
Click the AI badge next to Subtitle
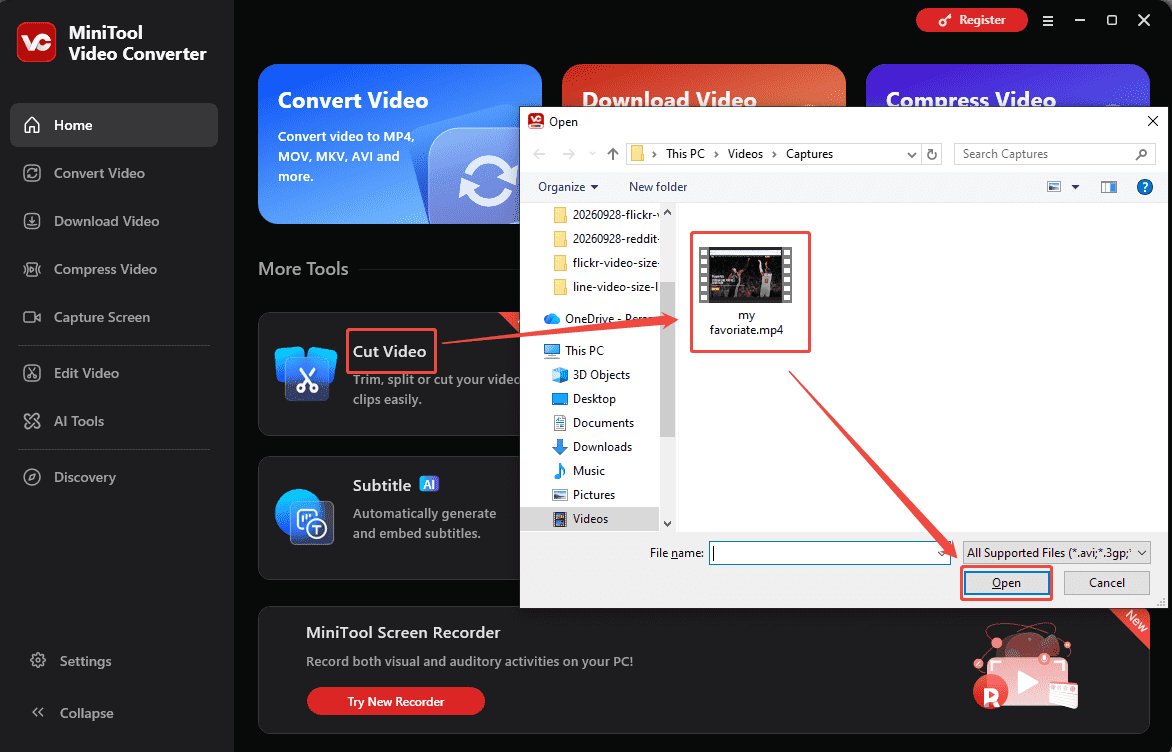(429, 484)
